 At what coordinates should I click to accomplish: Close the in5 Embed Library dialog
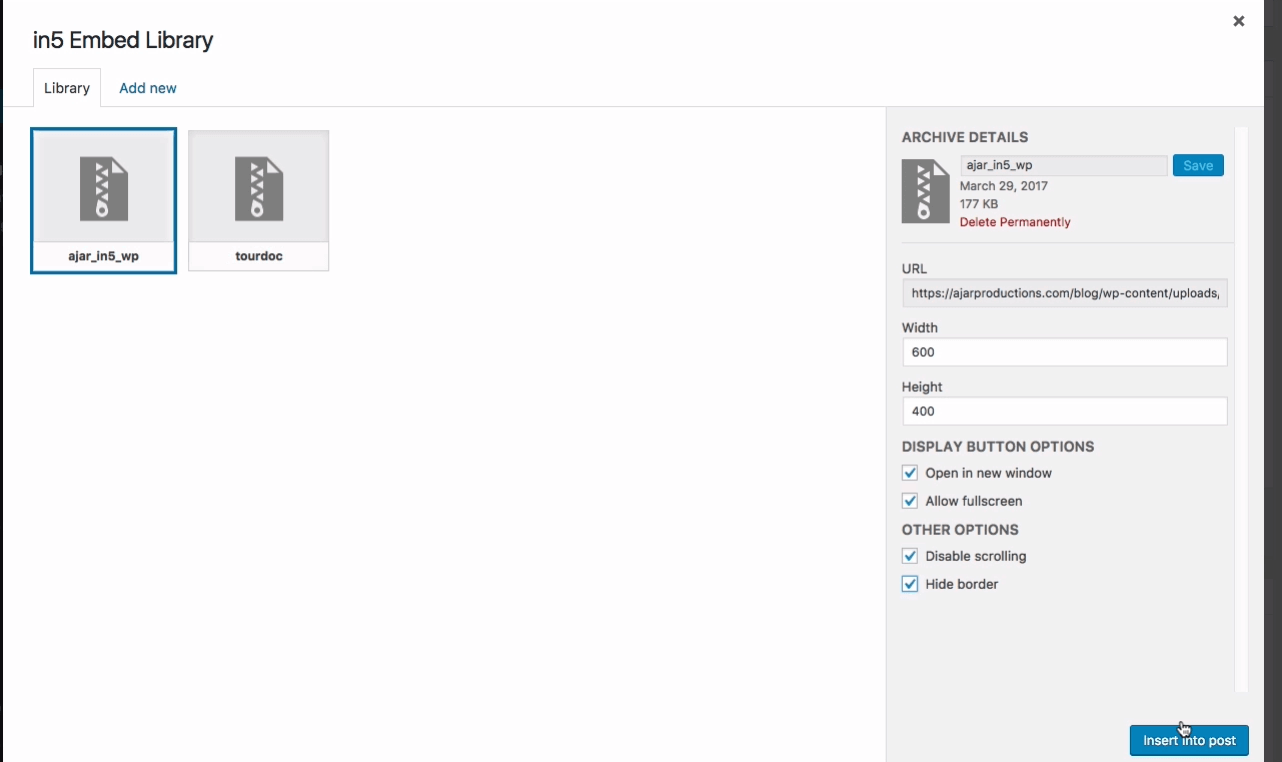(1239, 21)
